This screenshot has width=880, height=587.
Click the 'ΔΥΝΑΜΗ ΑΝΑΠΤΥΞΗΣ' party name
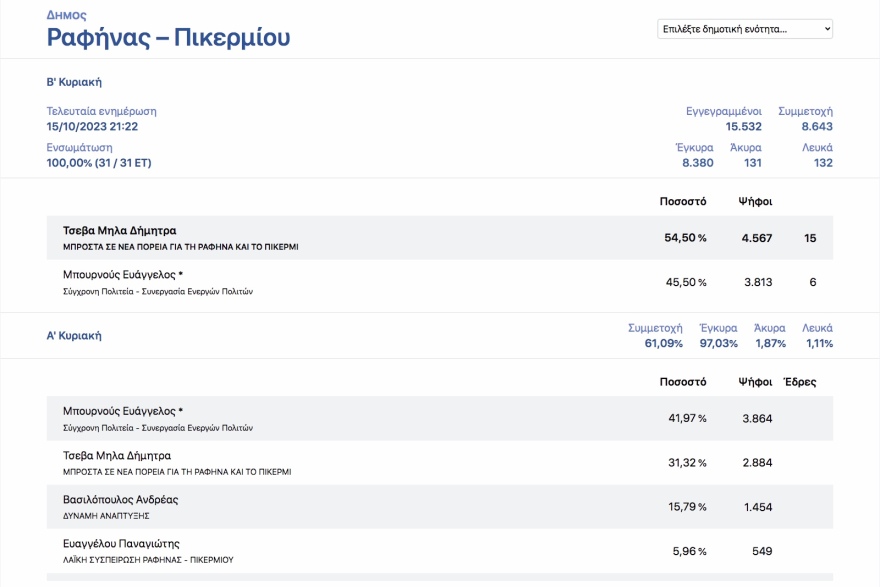click(x=106, y=516)
